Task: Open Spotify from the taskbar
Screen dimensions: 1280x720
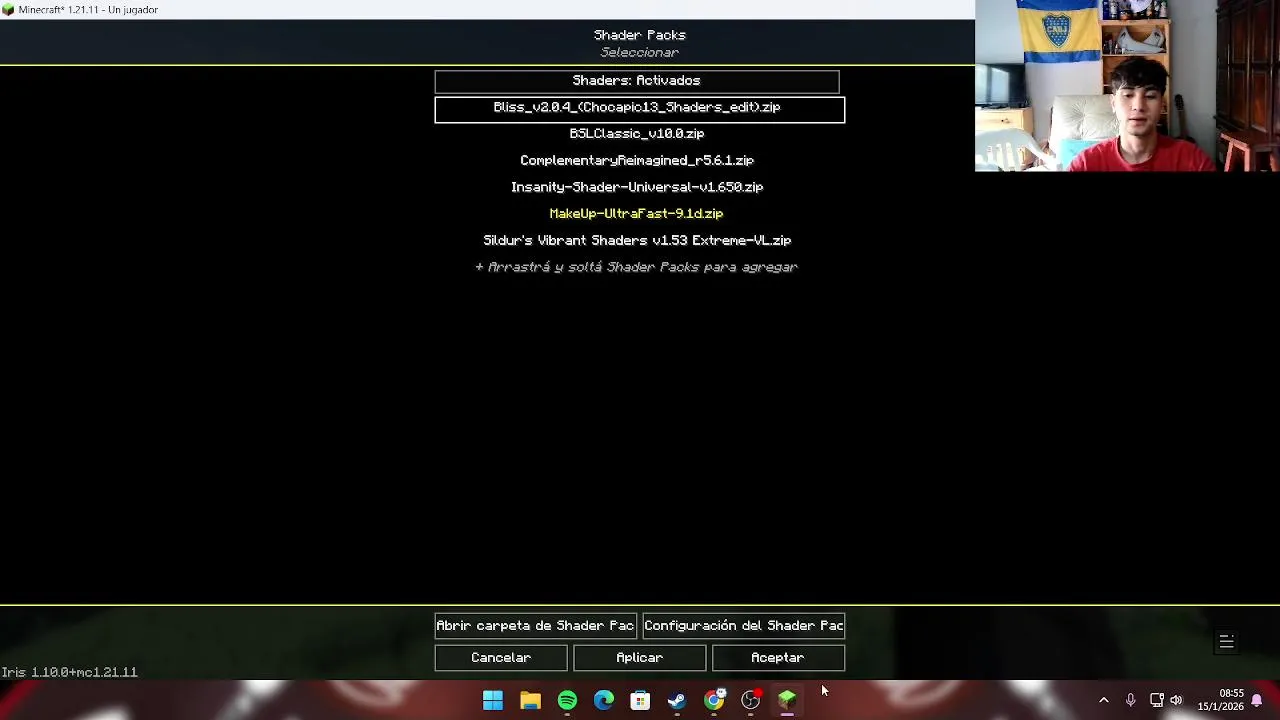Action: 567,701
